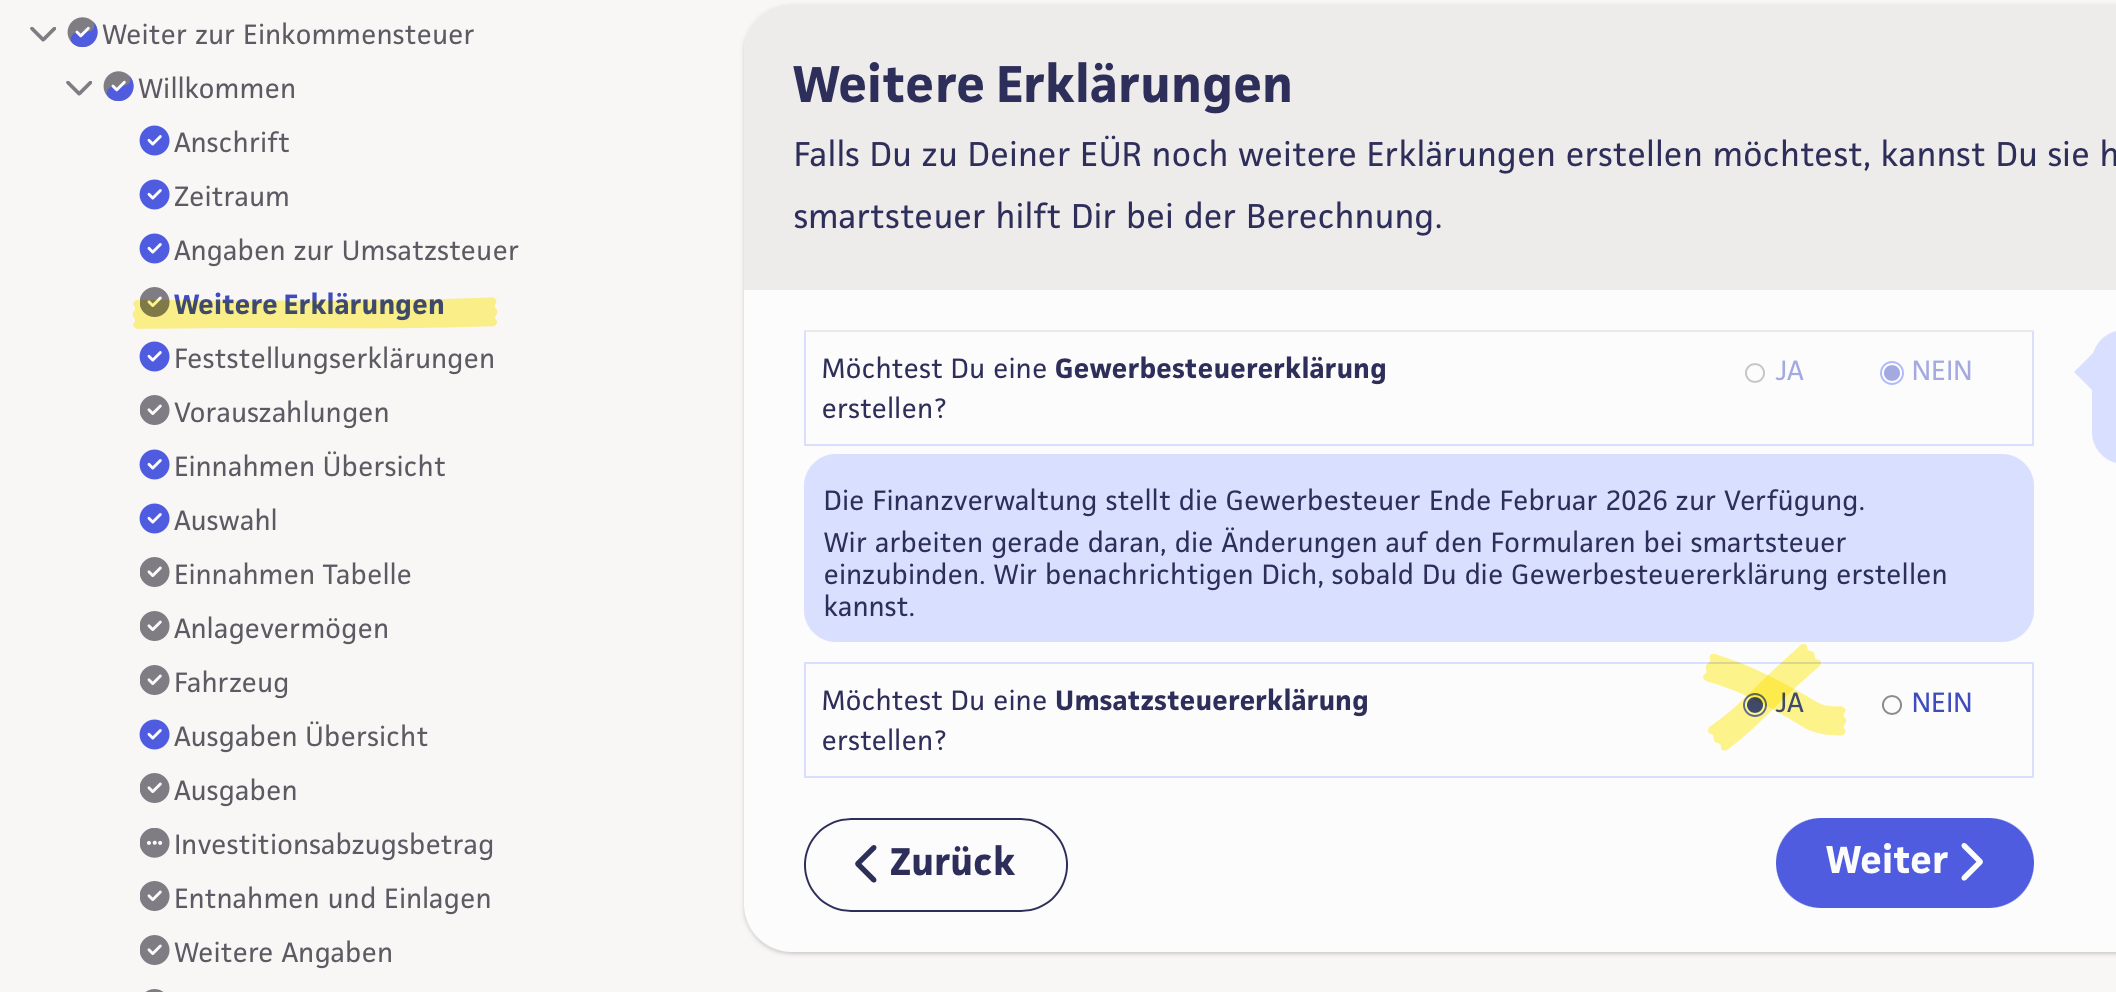This screenshot has height=992, width=2116.
Task: Click the Zurück button
Action: 935,864
